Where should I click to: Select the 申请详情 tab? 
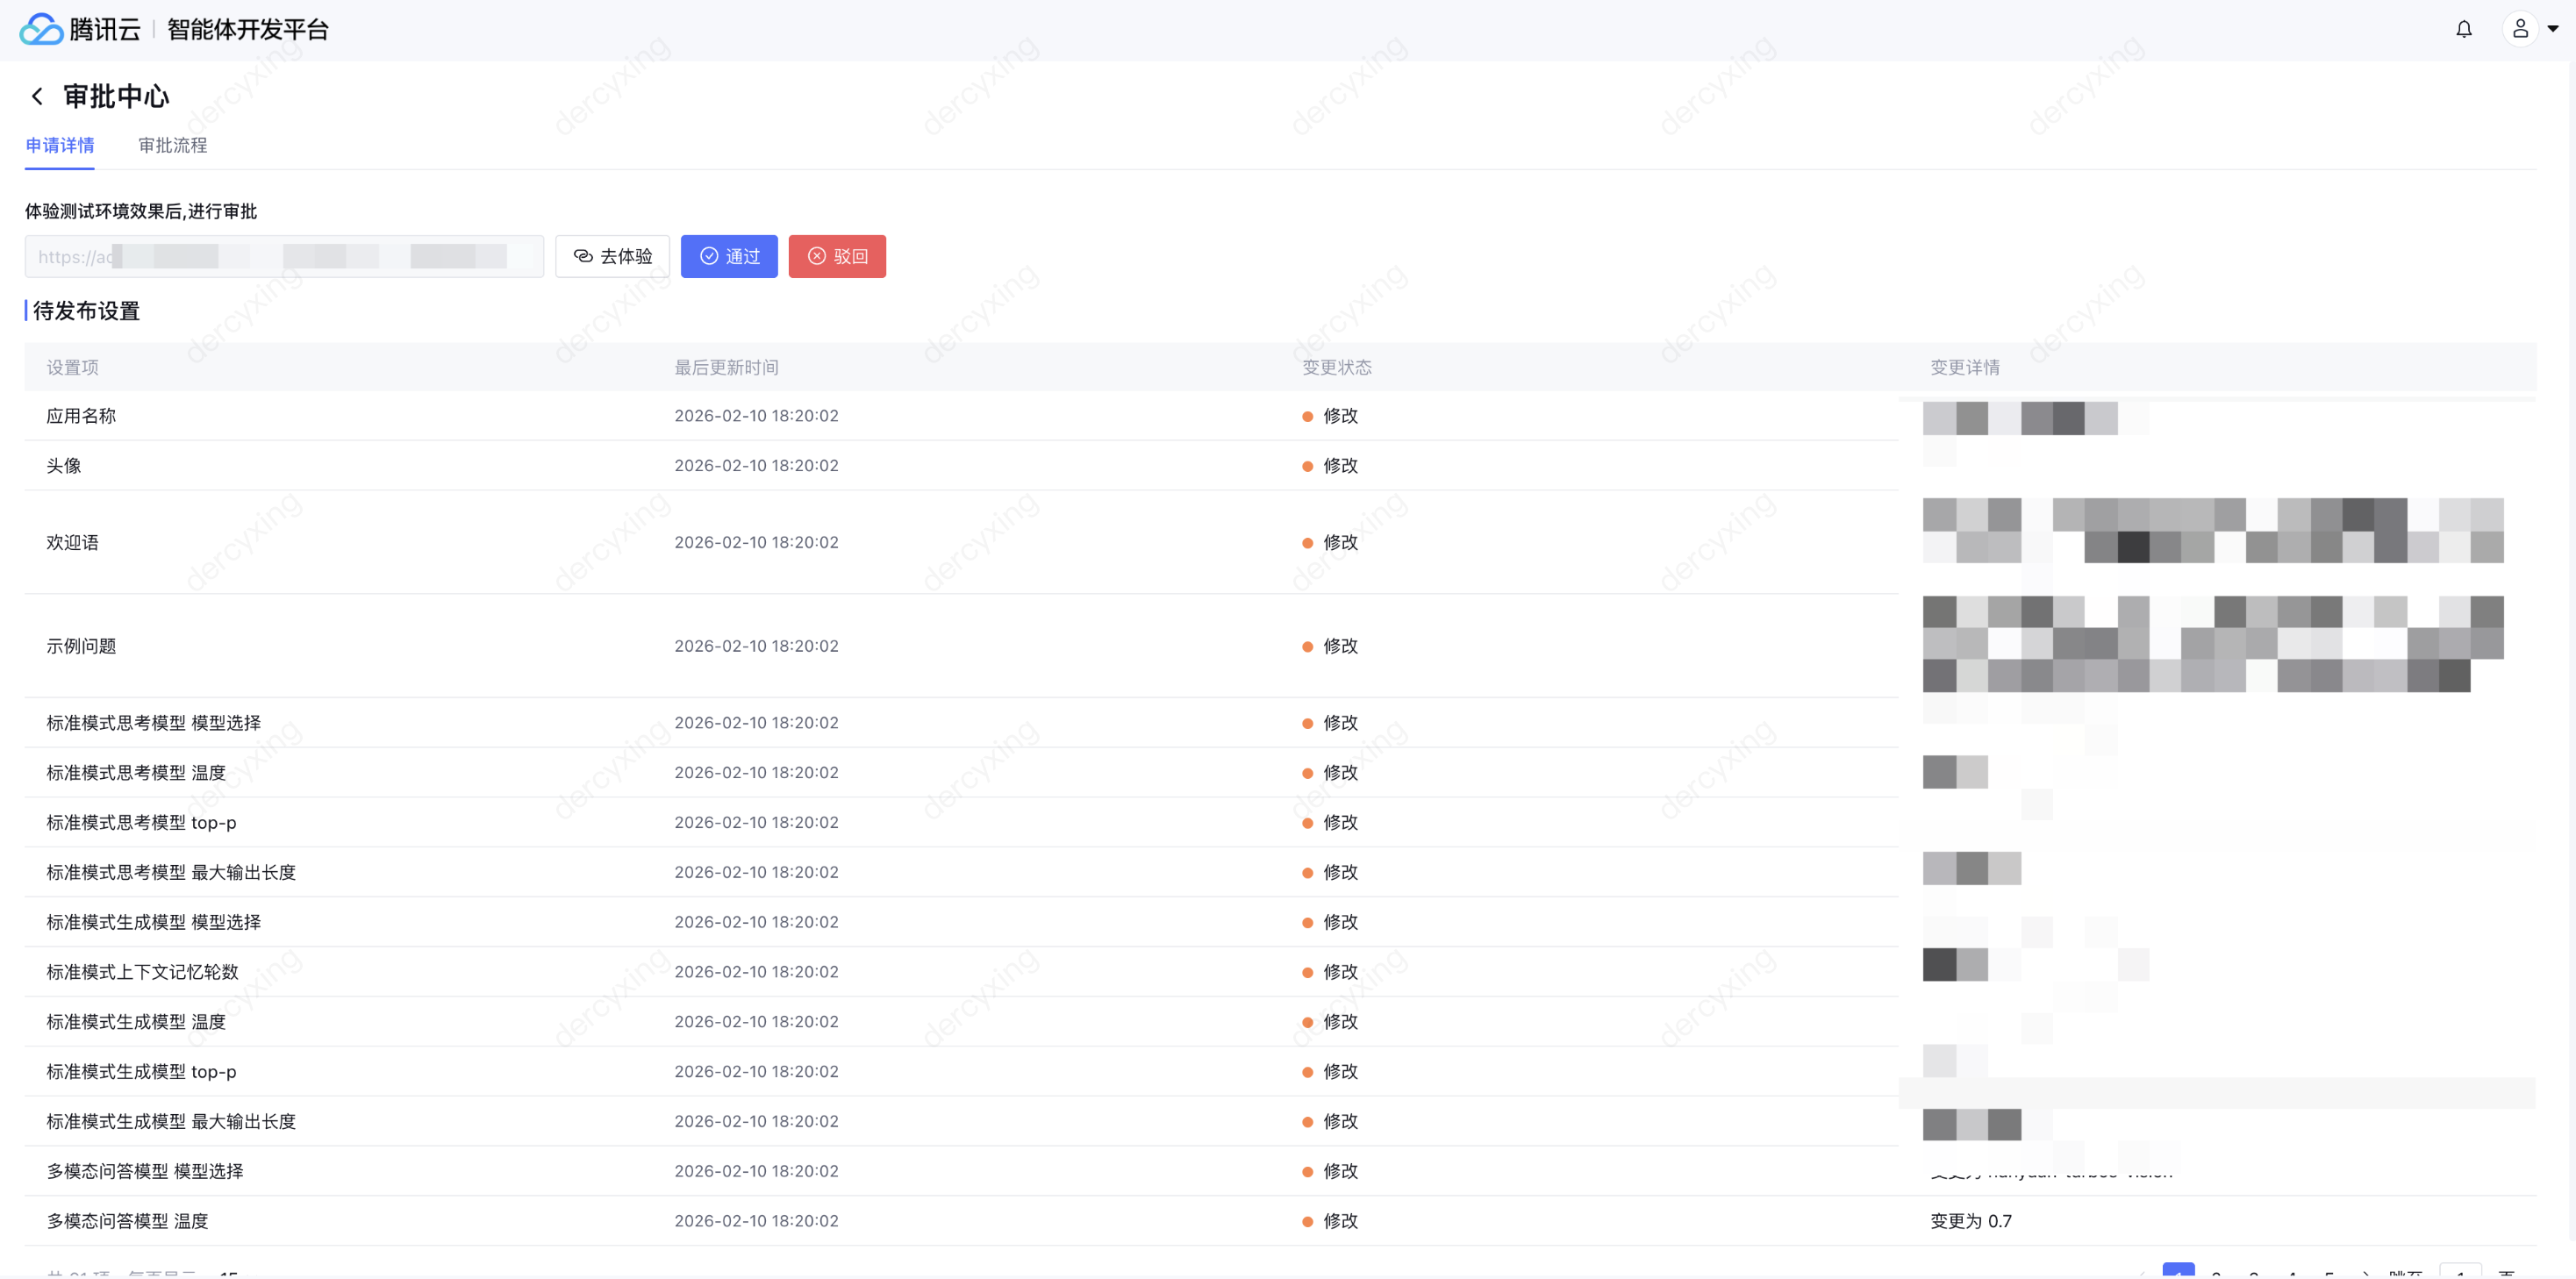point(60,146)
